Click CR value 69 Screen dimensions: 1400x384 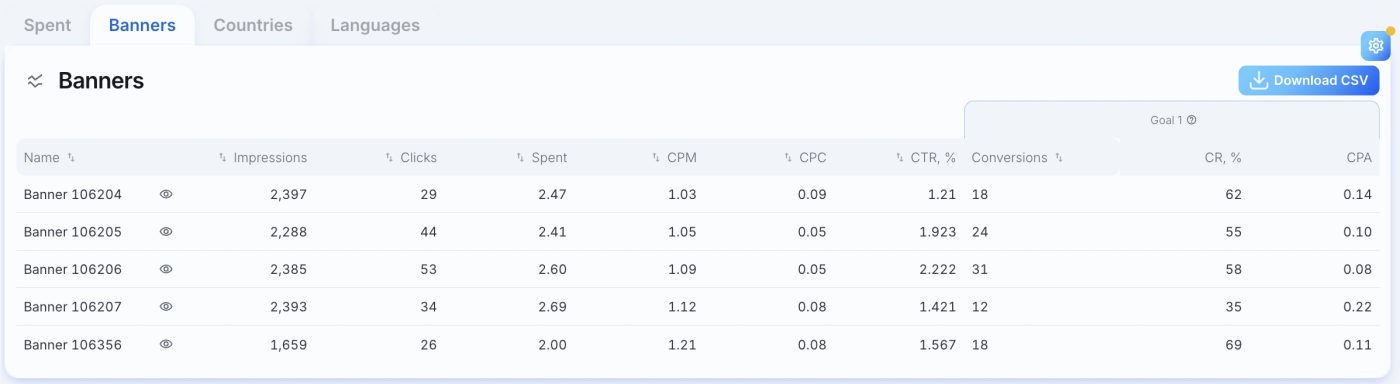pyautogui.click(x=1233, y=344)
